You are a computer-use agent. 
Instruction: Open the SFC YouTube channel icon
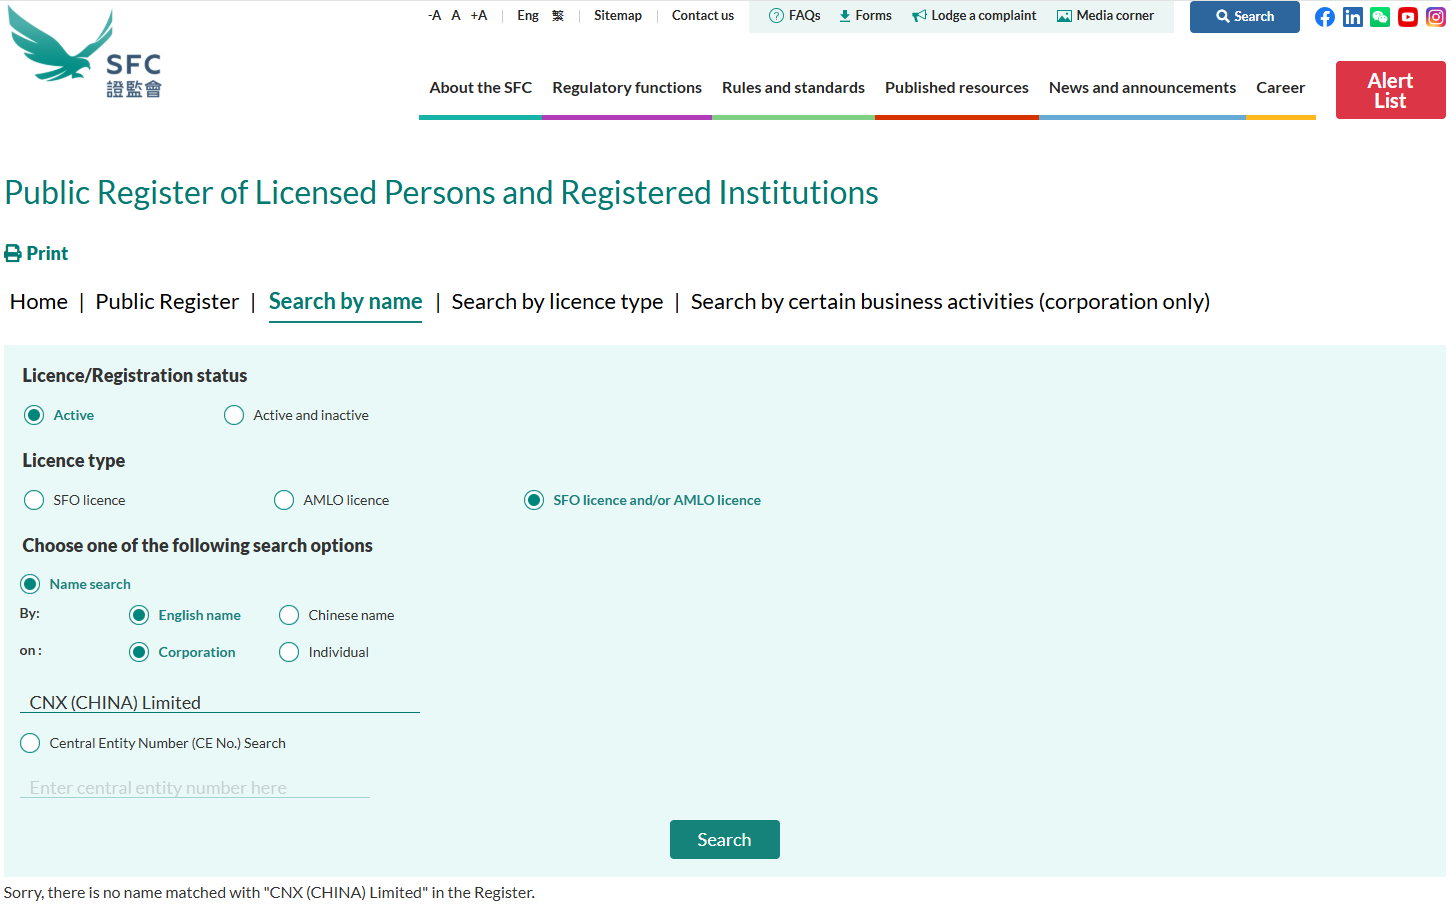pyautogui.click(x=1408, y=17)
